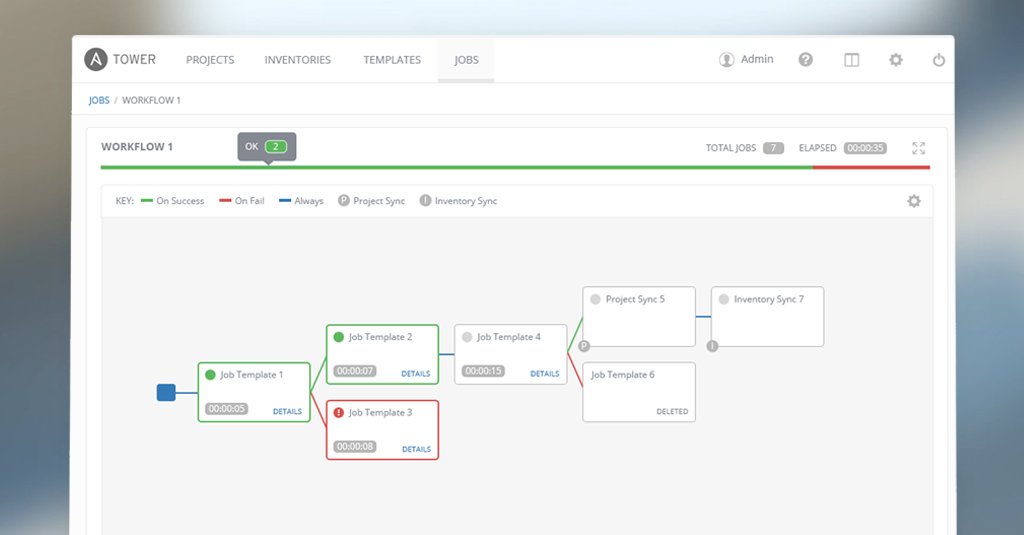Click the I badge on Inventory Sync 7
Screen dimensions: 1024x535
tap(712, 346)
